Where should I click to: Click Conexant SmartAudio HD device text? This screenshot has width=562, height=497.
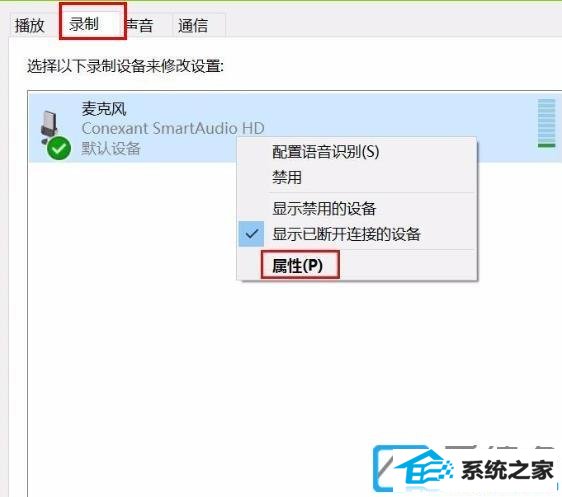tap(173, 128)
